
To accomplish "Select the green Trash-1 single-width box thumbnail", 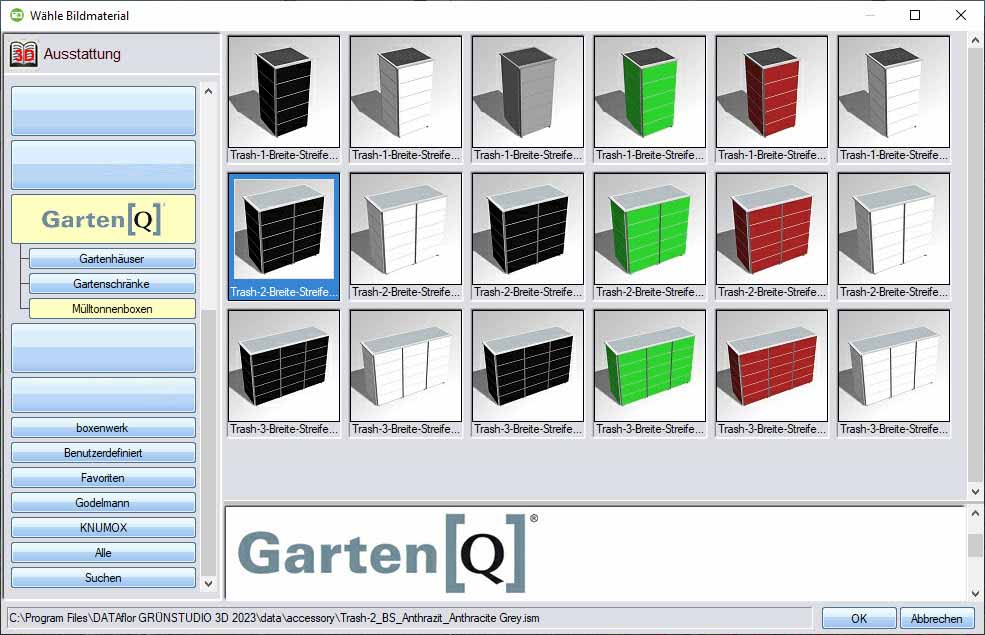I will 649,92.
